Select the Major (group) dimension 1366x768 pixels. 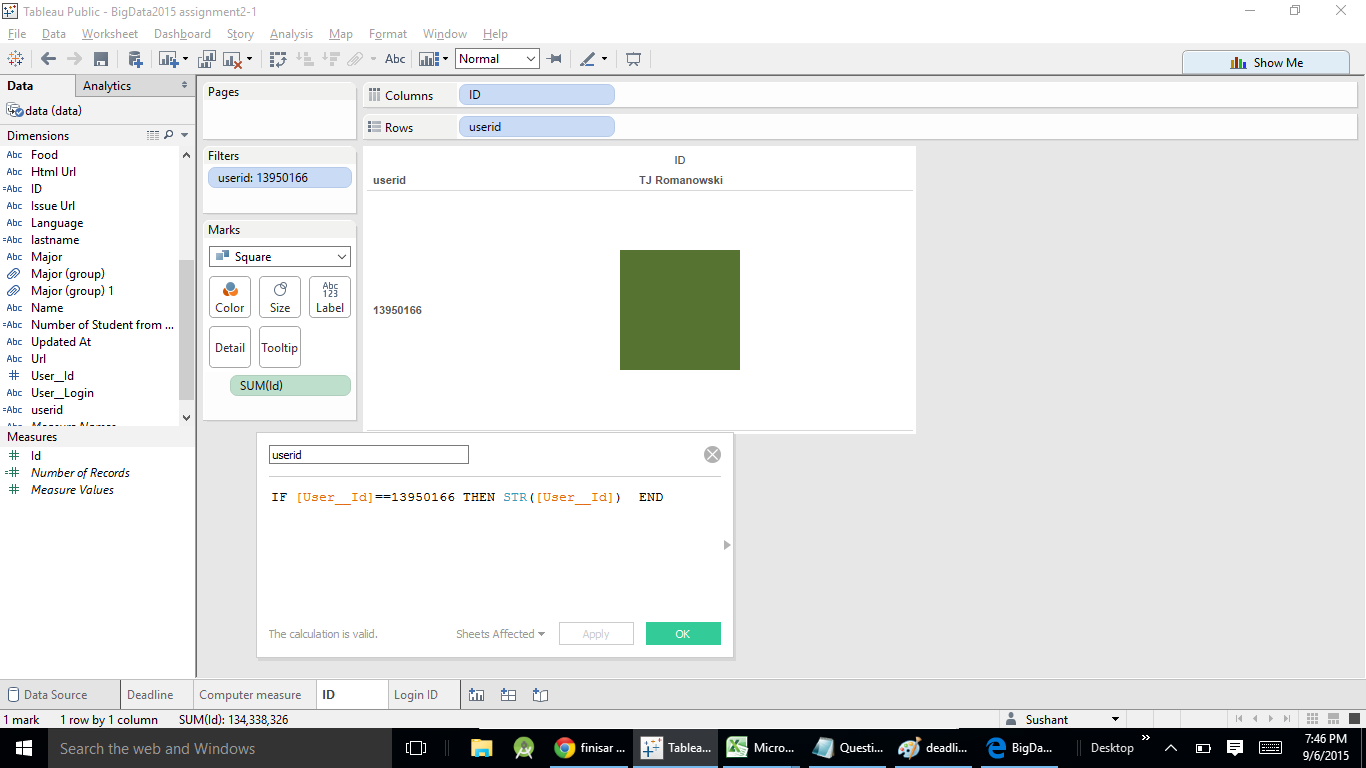(67, 274)
